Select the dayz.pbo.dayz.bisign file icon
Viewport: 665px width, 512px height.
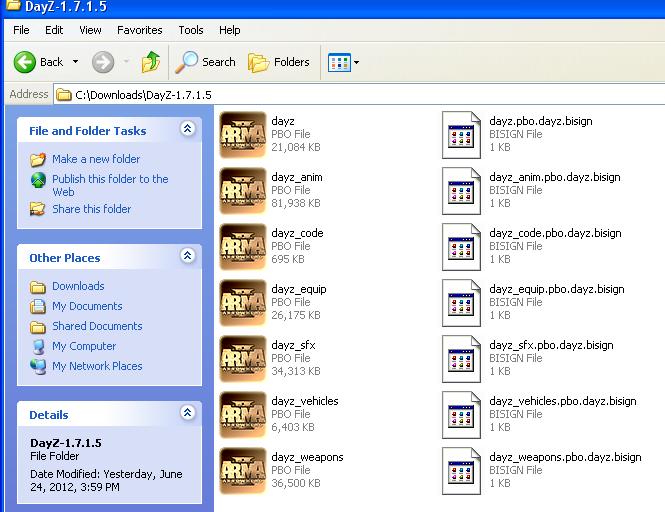click(463, 134)
